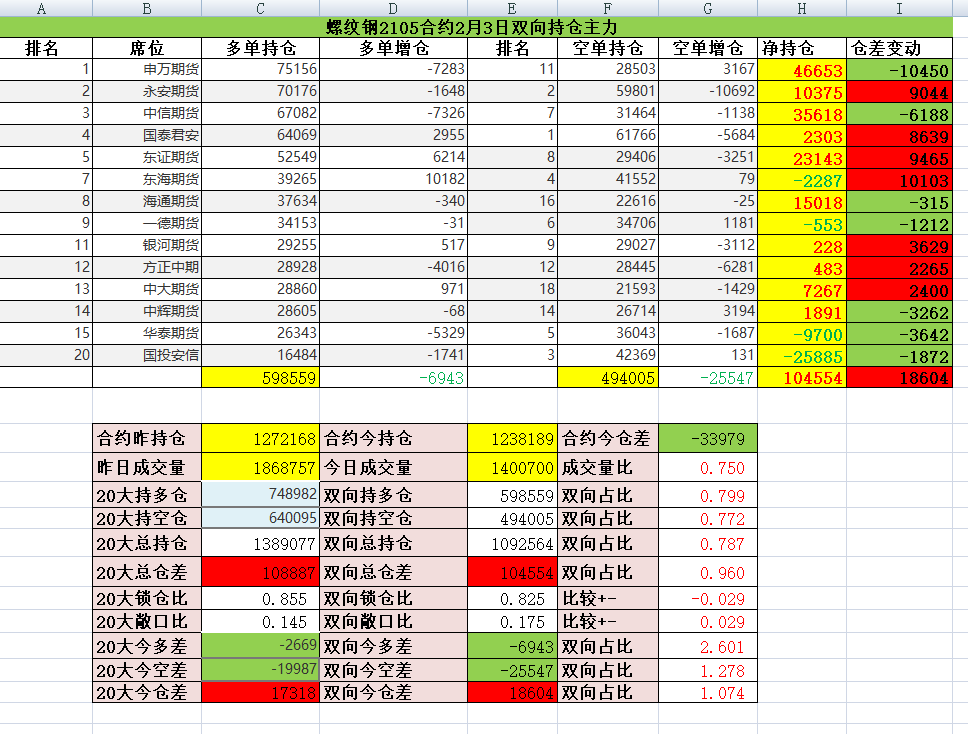Click the 国投安信 cell
The width and height of the screenshot is (968, 734).
(147, 356)
